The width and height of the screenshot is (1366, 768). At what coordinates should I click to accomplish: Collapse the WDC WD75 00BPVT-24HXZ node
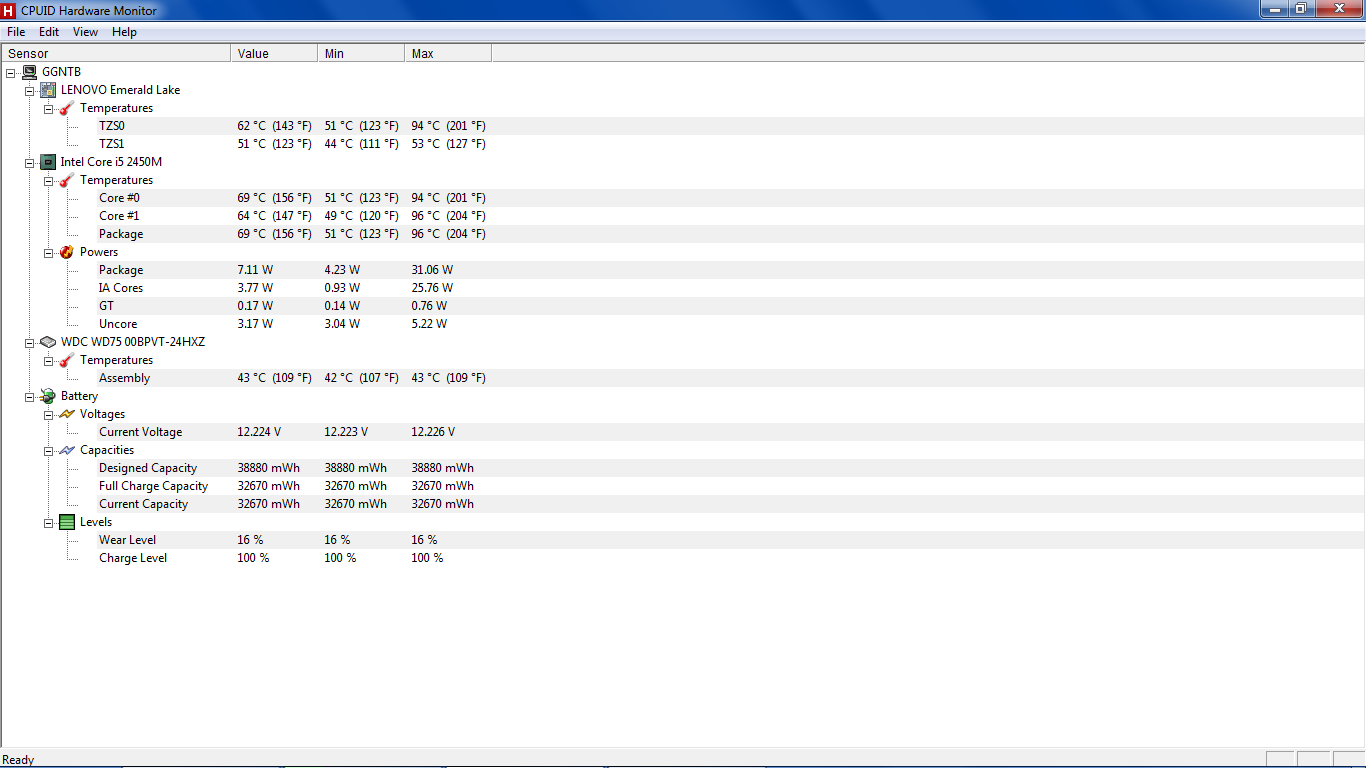point(30,343)
